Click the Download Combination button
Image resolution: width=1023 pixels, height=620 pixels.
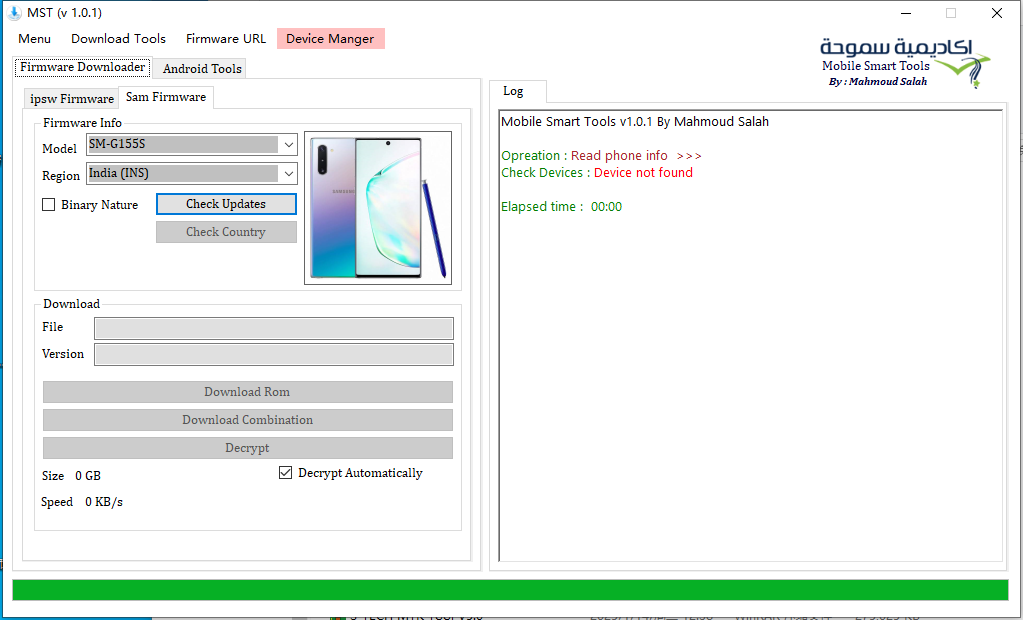(247, 420)
